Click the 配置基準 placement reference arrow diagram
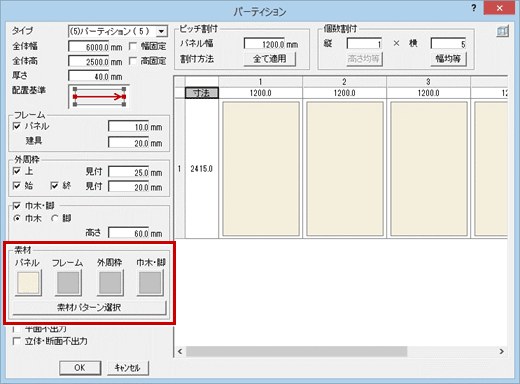The height and width of the screenshot is (384, 520). tap(99, 97)
